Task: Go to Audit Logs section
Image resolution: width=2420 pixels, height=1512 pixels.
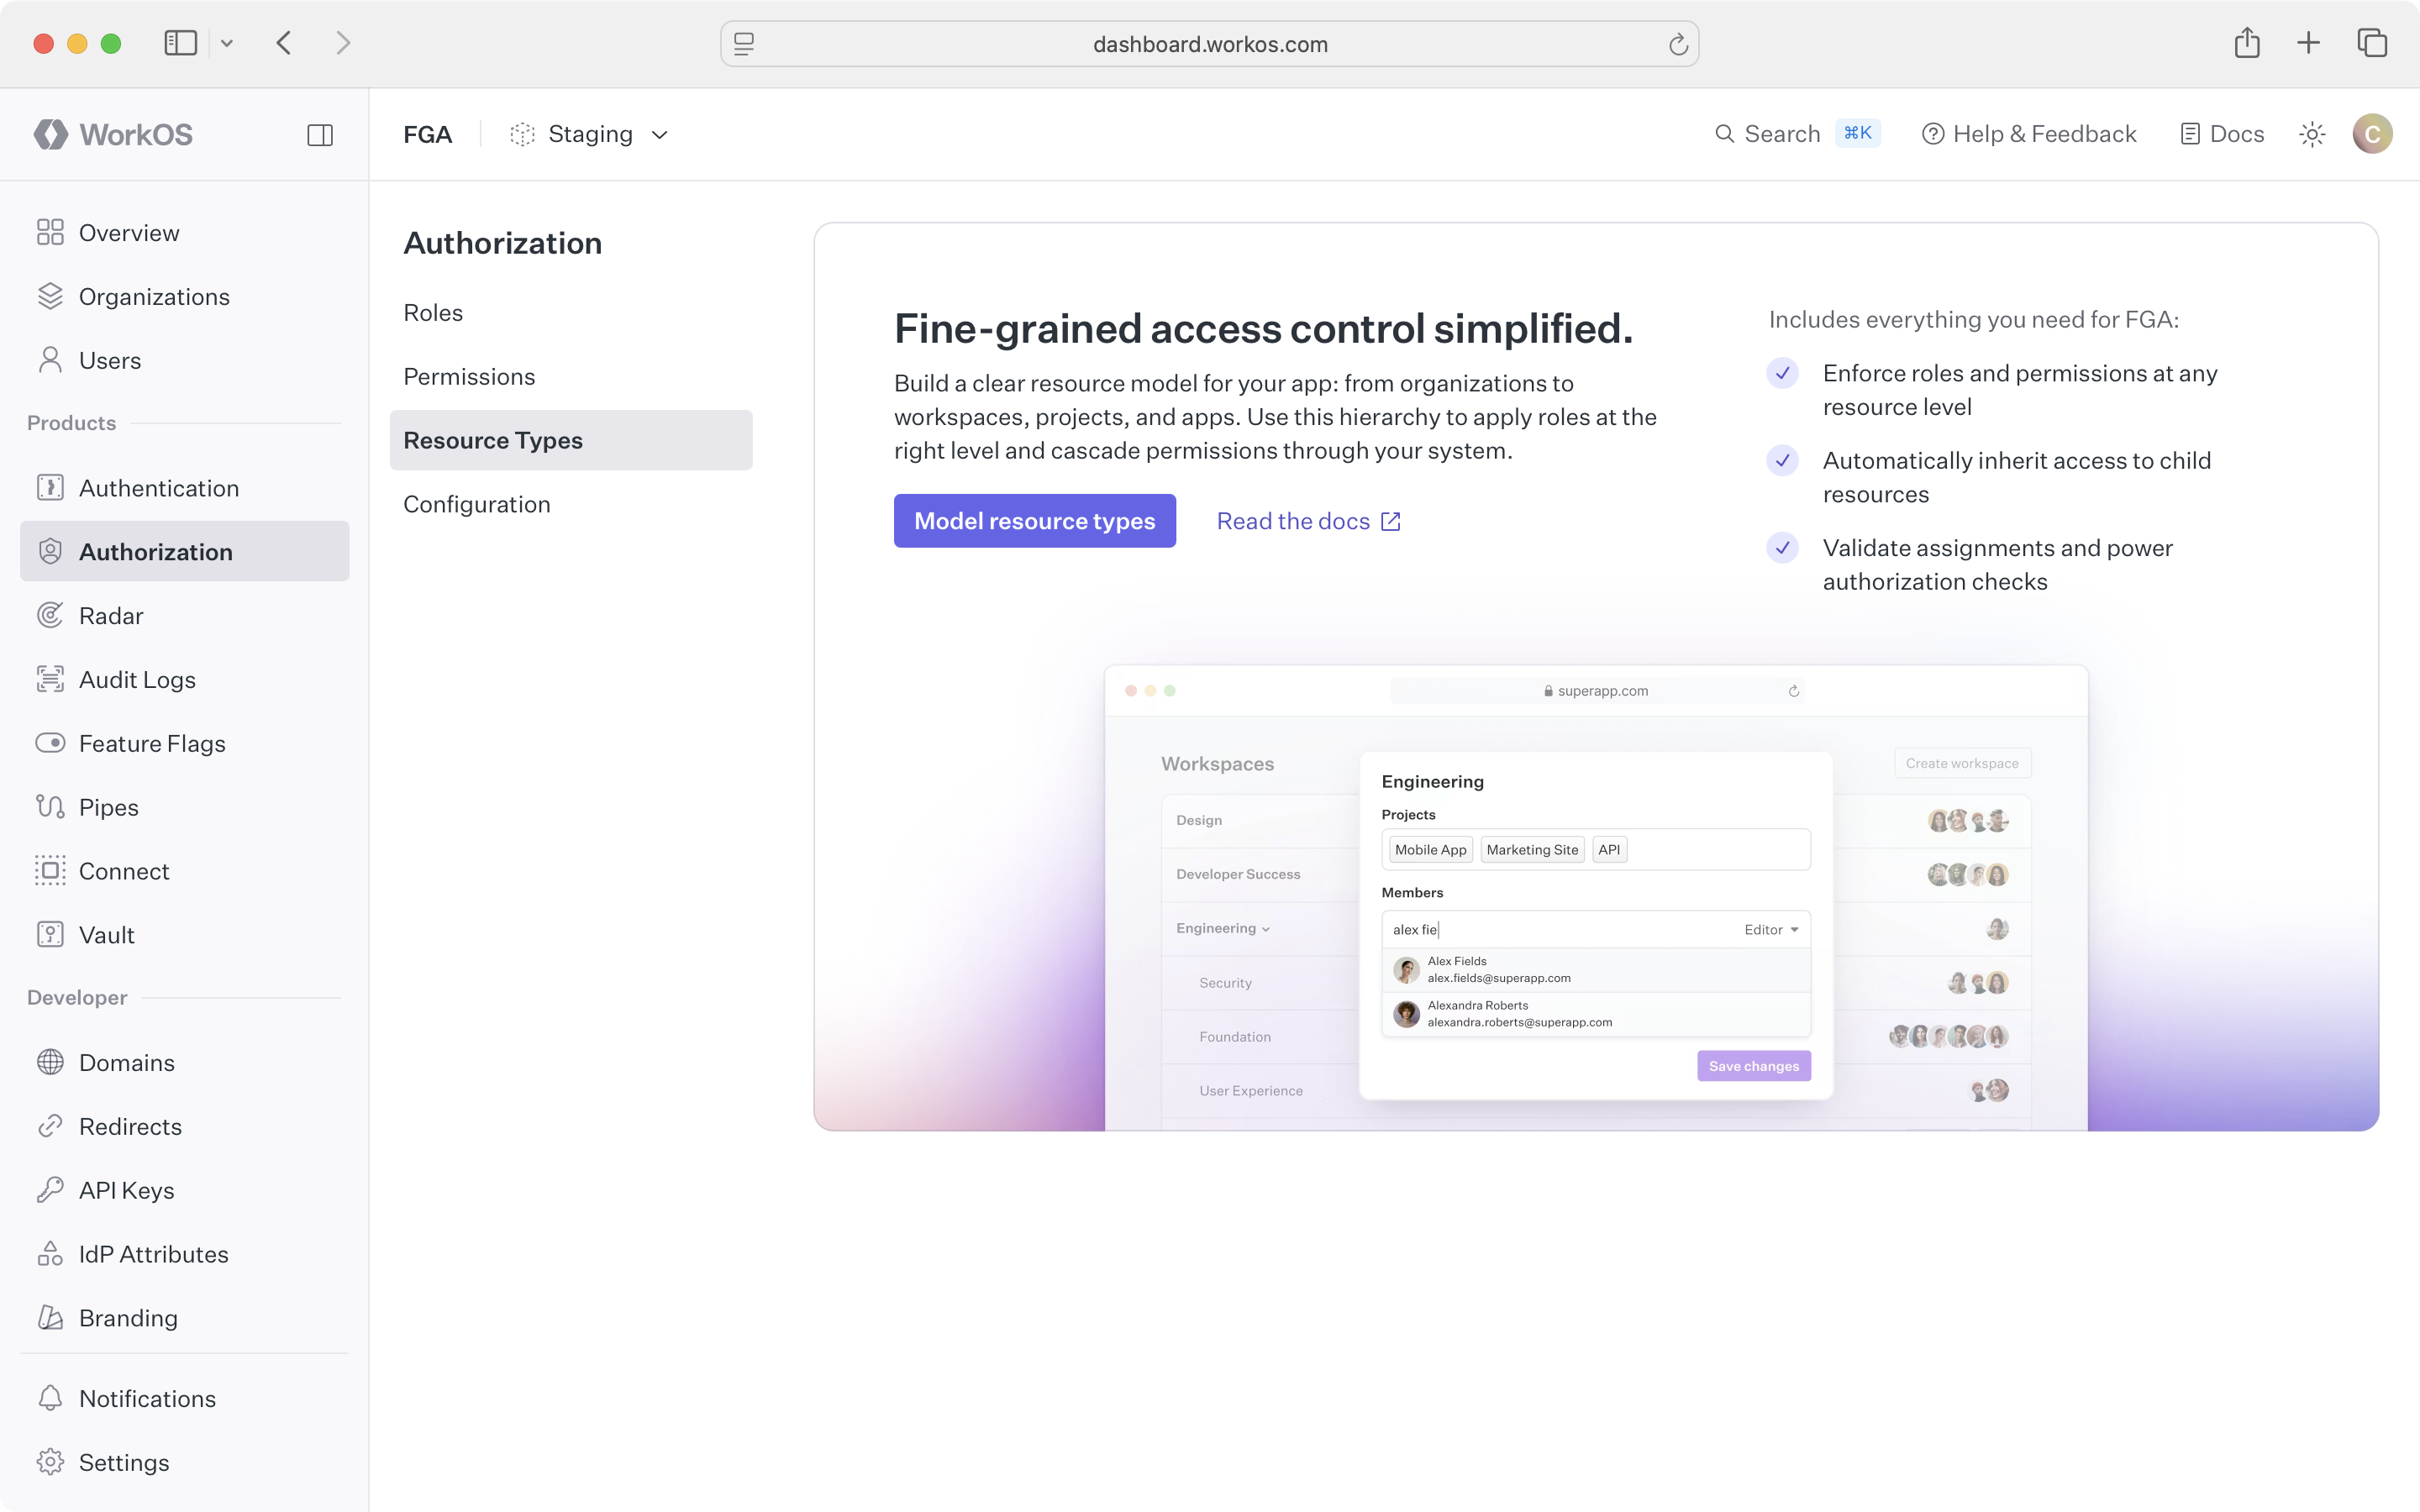Action: pos(136,679)
